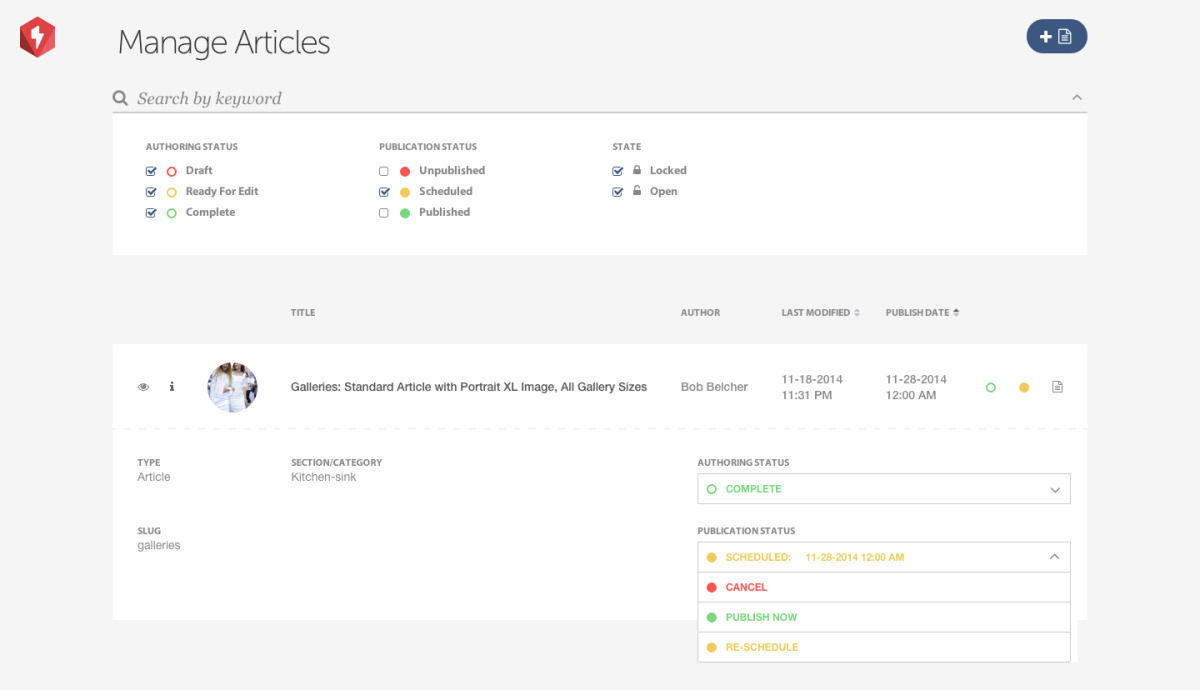Click the search magnifier icon
The image size is (1200, 690).
pyautogui.click(x=120, y=98)
